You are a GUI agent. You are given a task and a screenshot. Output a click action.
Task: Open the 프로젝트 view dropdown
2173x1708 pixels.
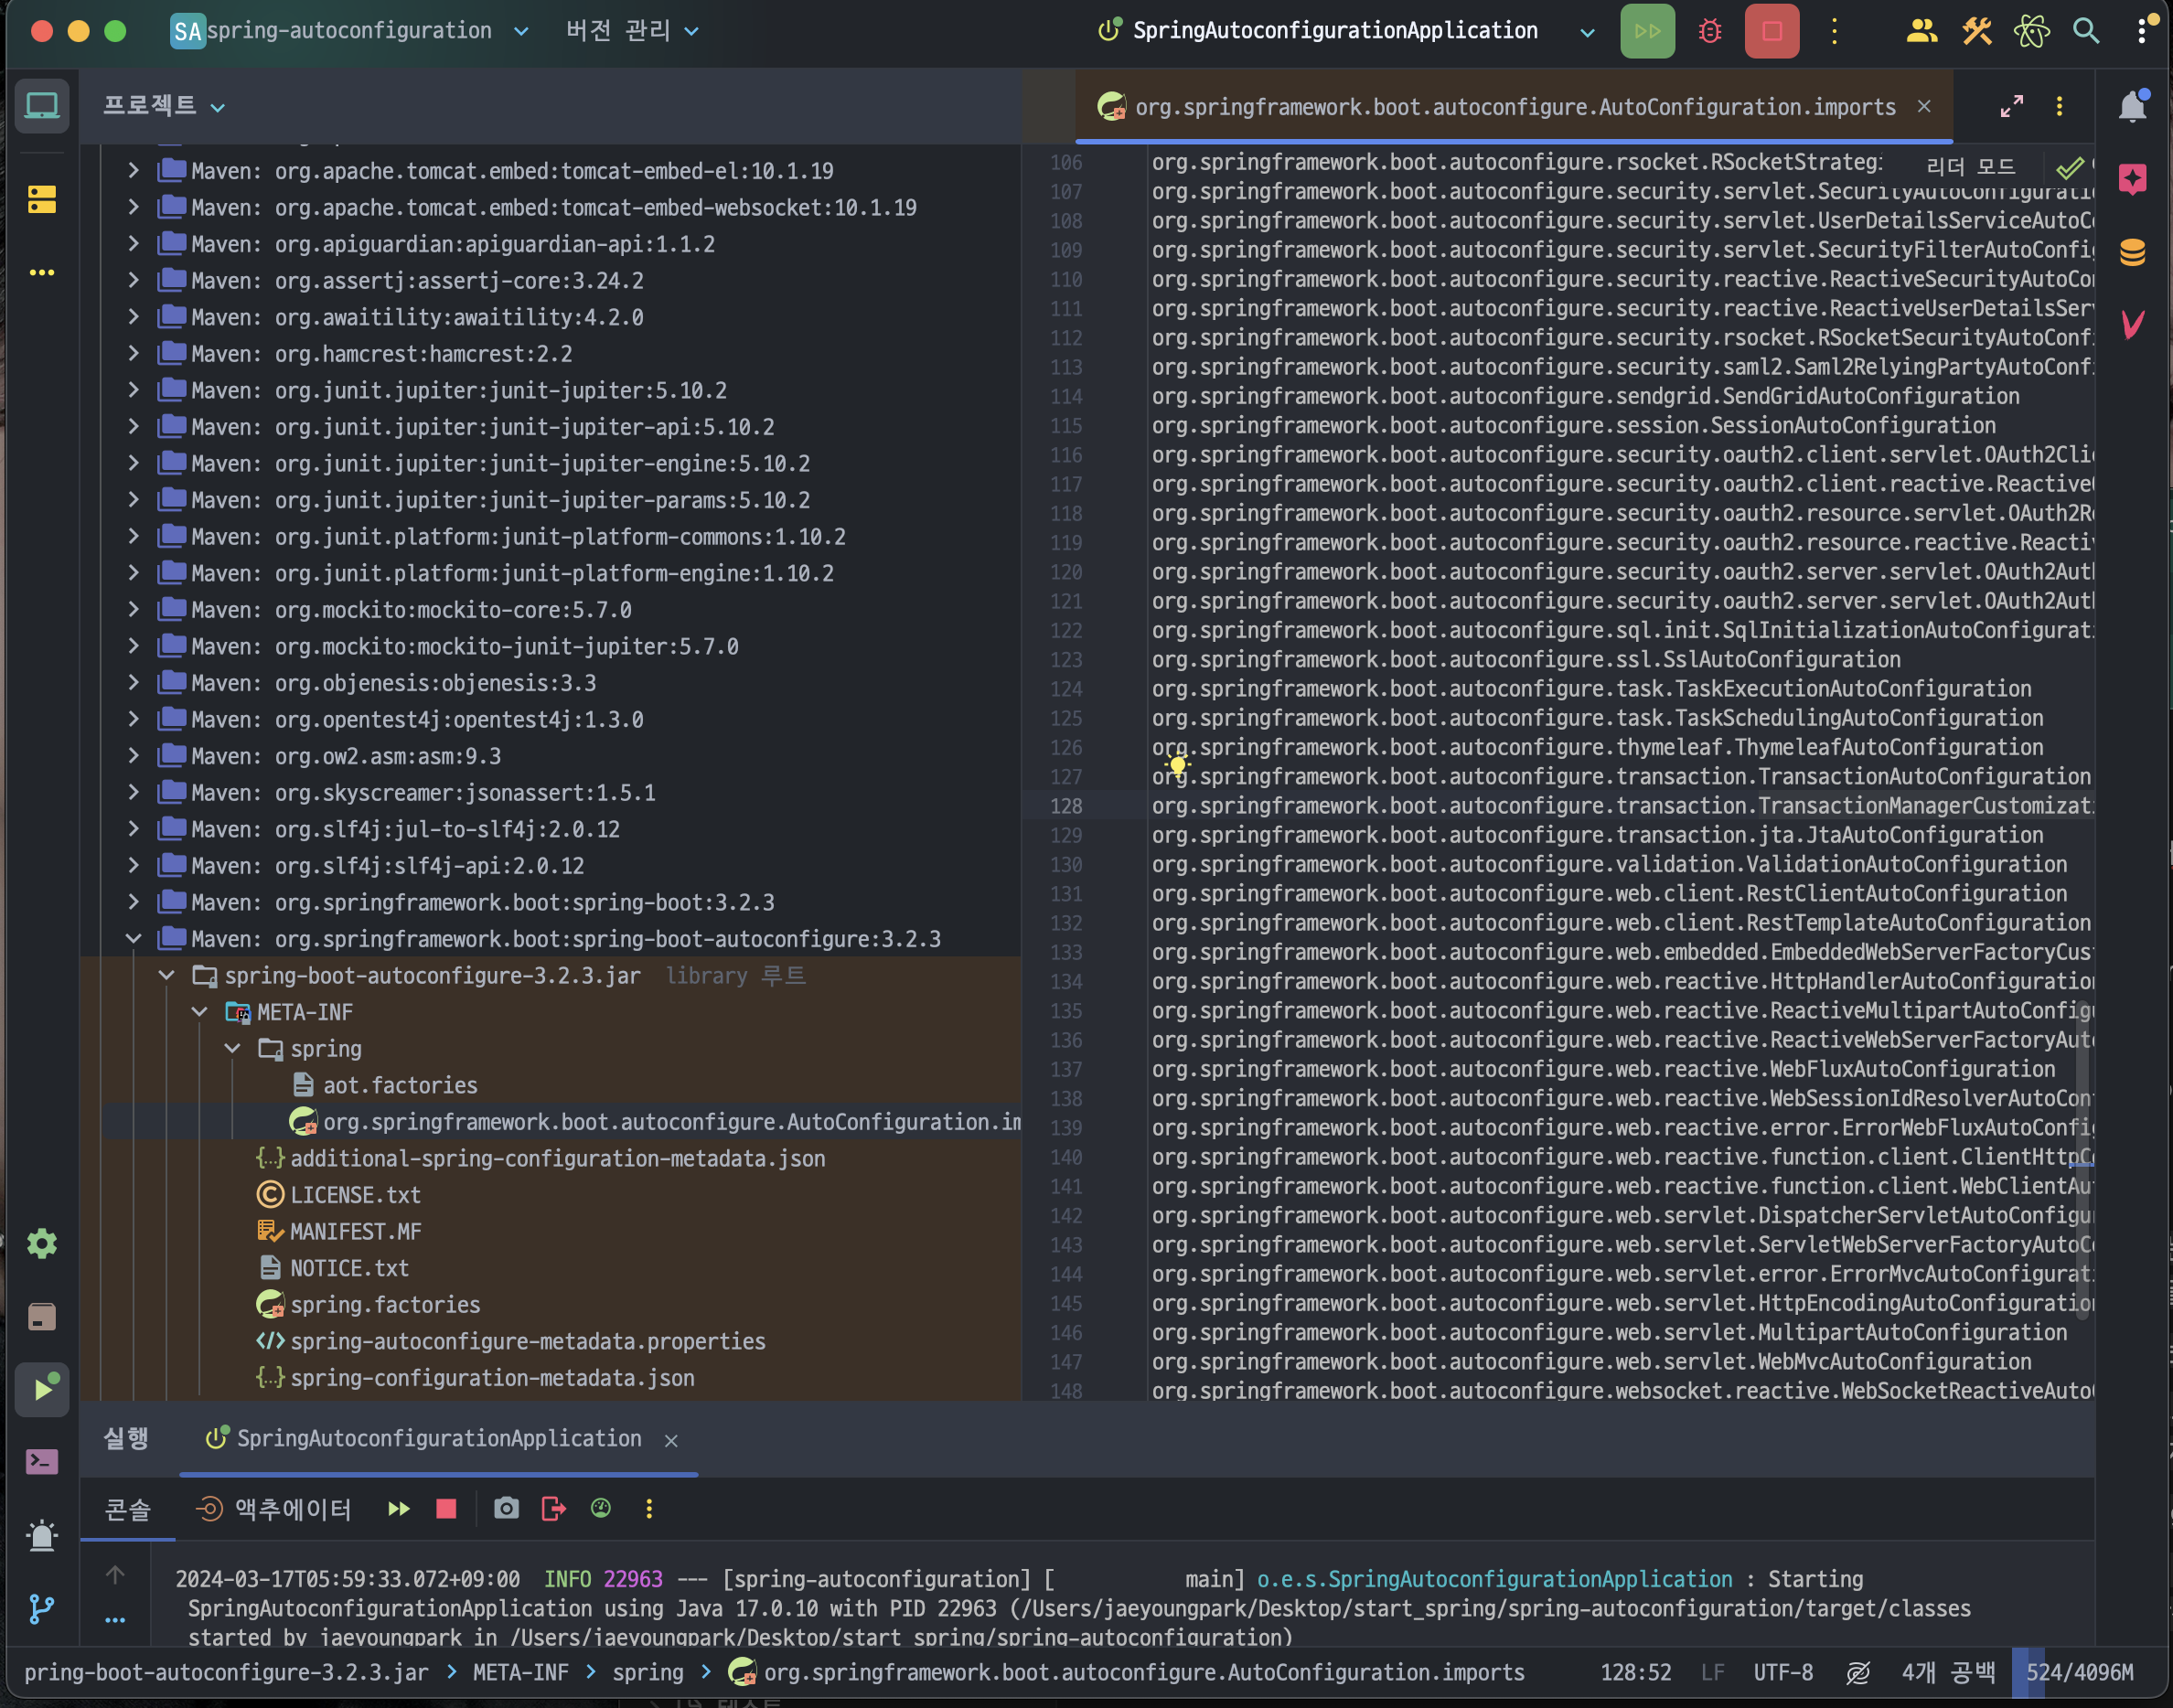[164, 106]
